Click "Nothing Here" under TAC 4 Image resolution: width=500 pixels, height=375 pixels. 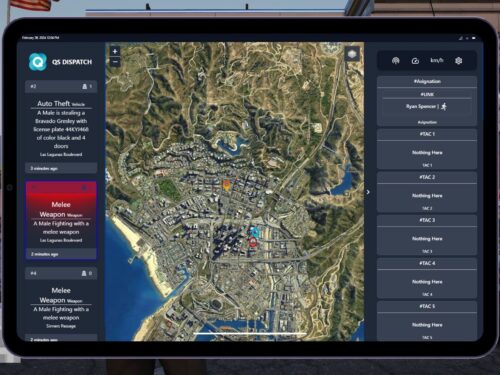click(427, 282)
